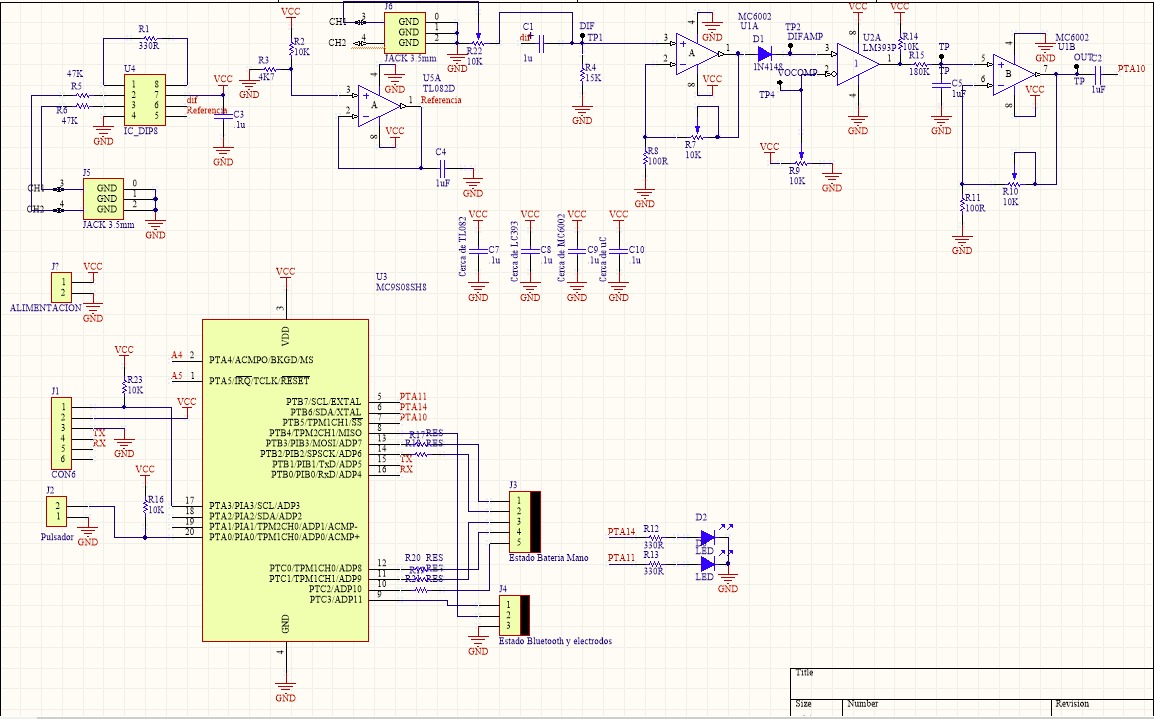Click the R23 10K resistor
The height and width of the screenshot is (719, 1154).
pyautogui.click(x=124, y=385)
